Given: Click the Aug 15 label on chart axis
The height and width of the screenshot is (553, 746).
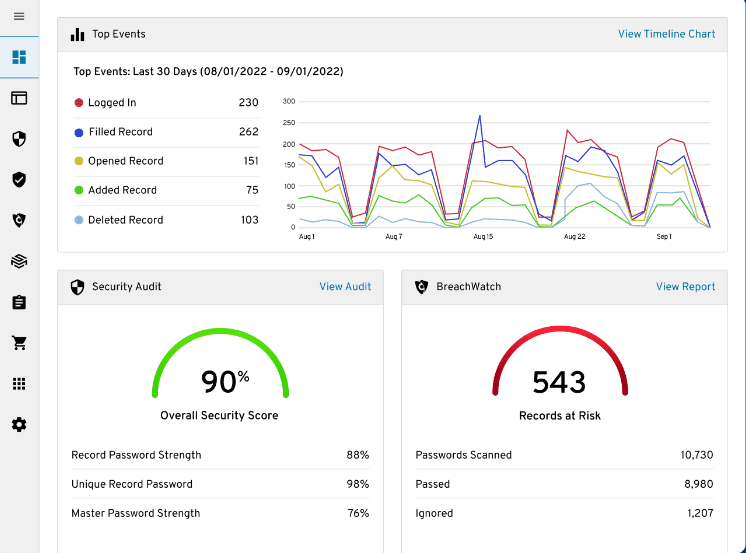Looking at the screenshot, I should (483, 237).
